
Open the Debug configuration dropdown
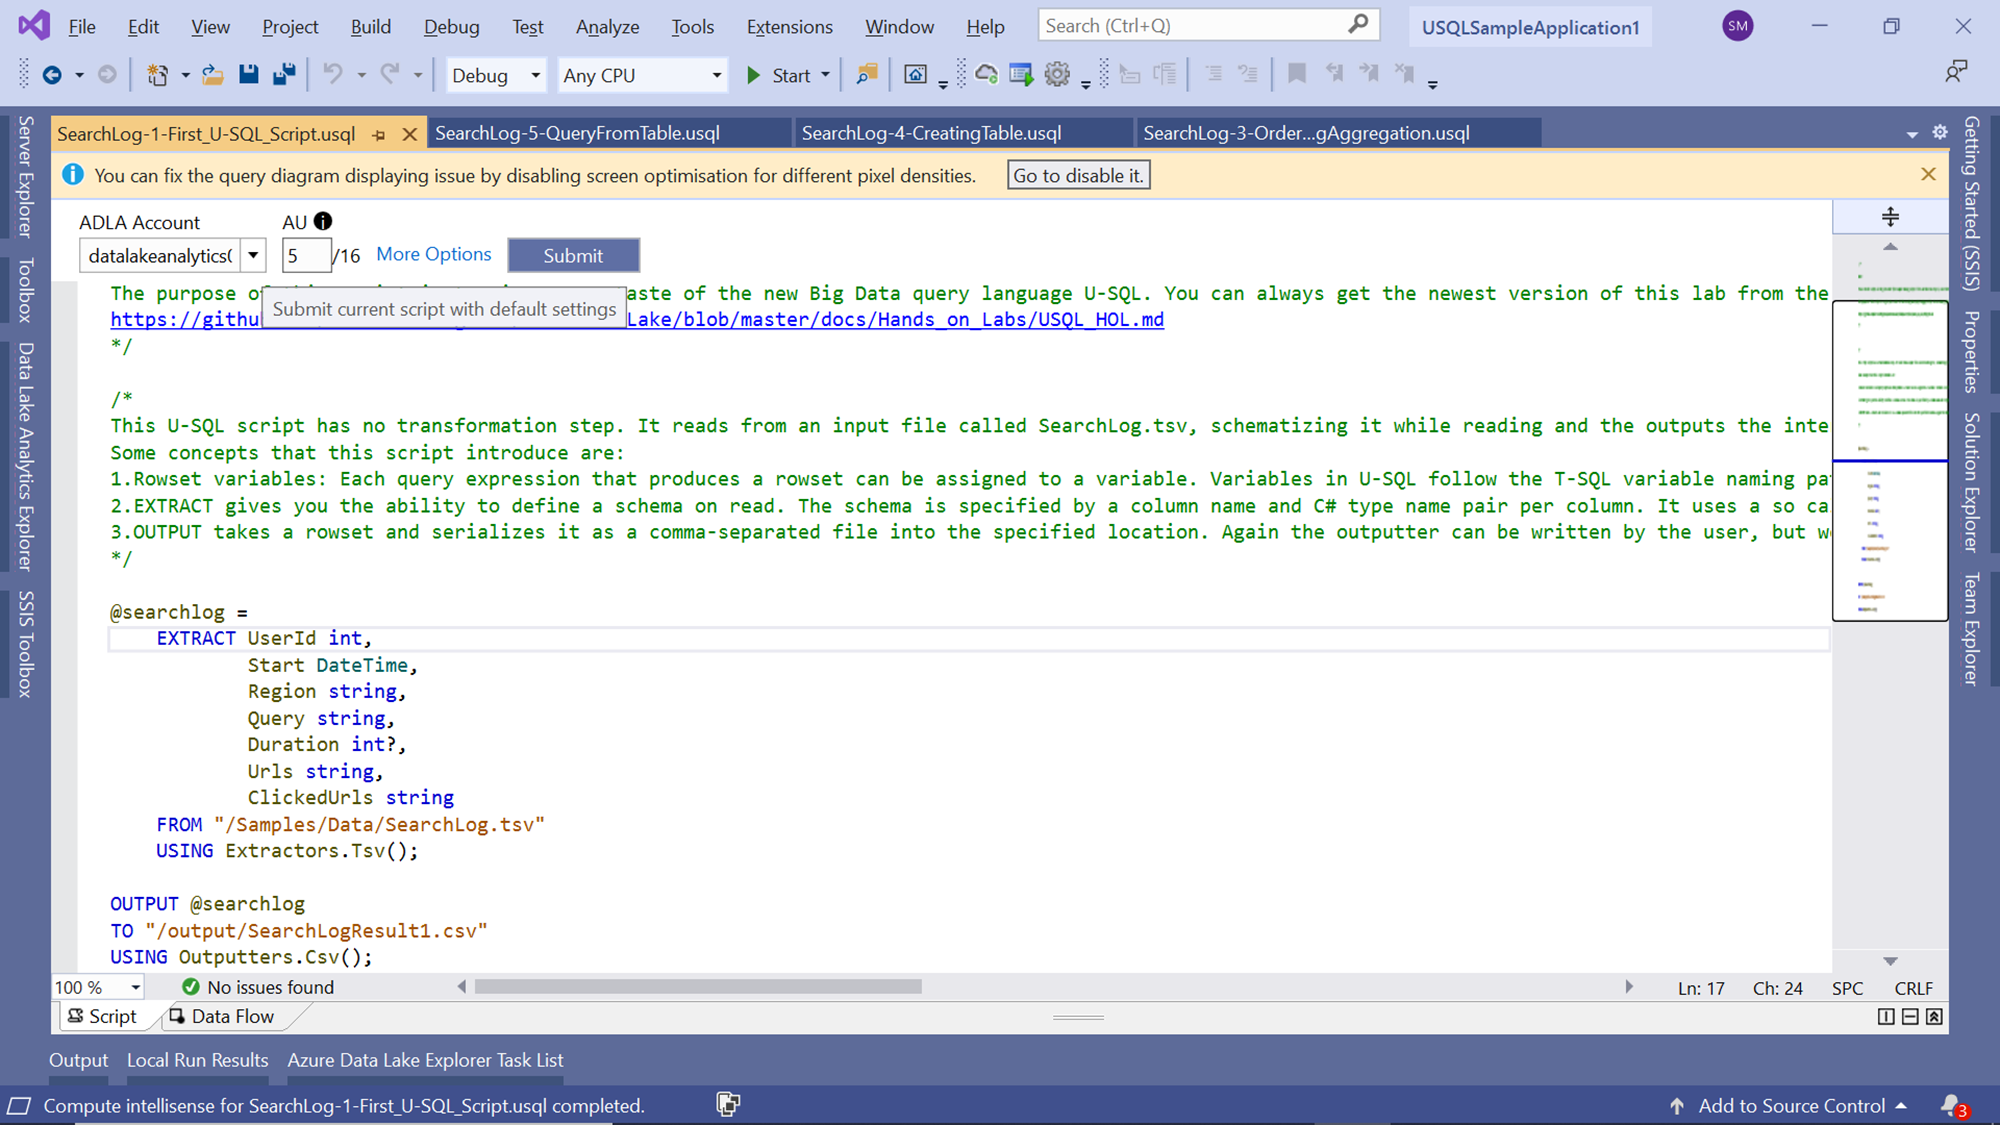(535, 75)
